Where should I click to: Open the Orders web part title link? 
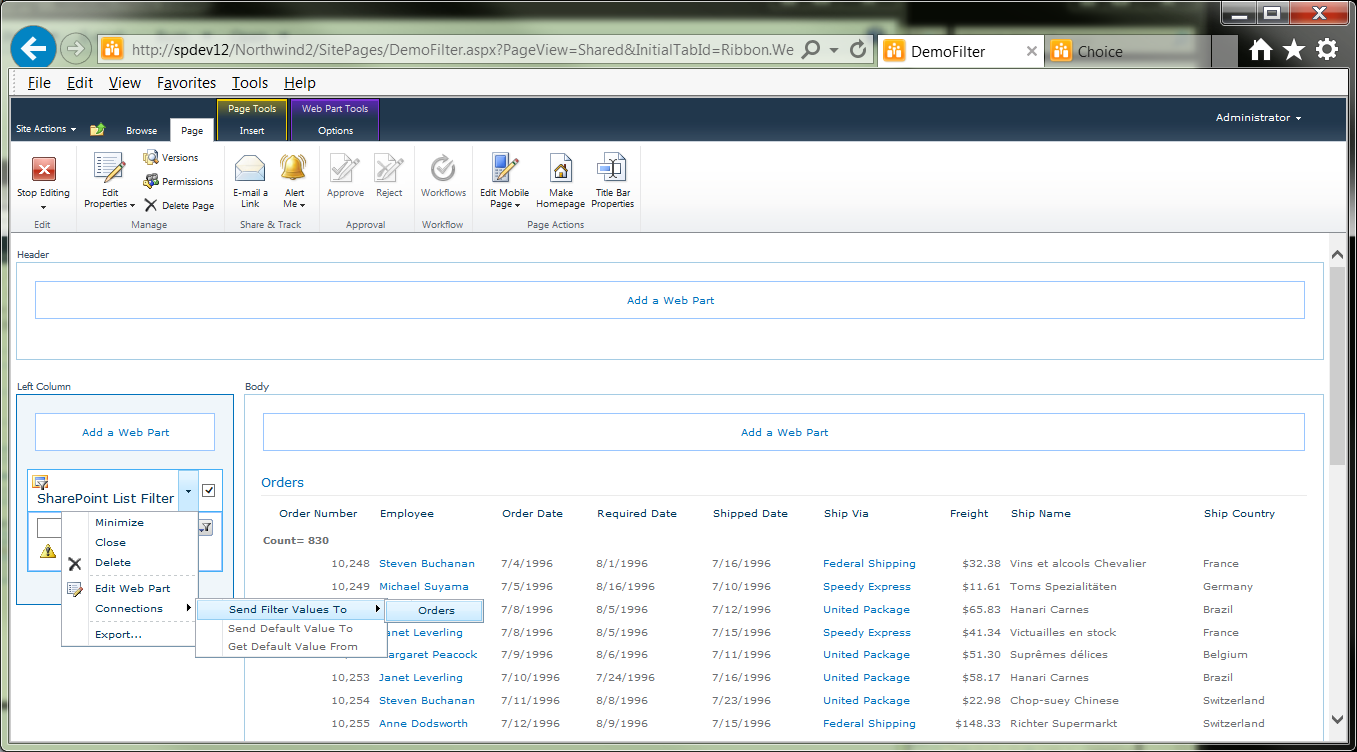(x=283, y=482)
